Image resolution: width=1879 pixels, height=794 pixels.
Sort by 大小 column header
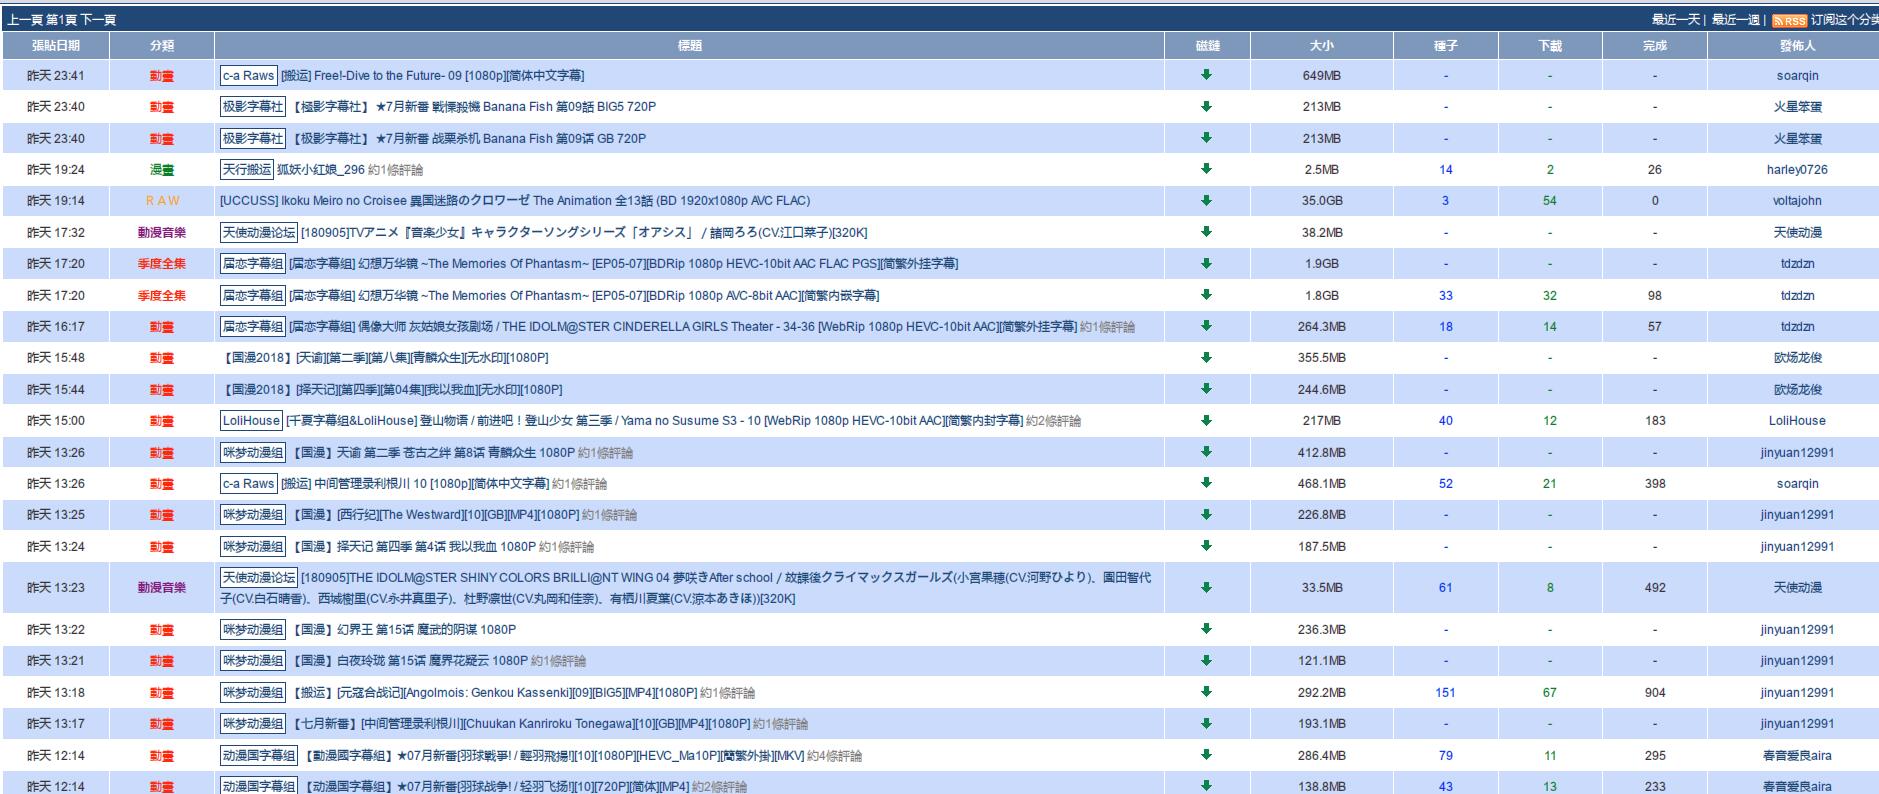pyautogui.click(x=1322, y=45)
